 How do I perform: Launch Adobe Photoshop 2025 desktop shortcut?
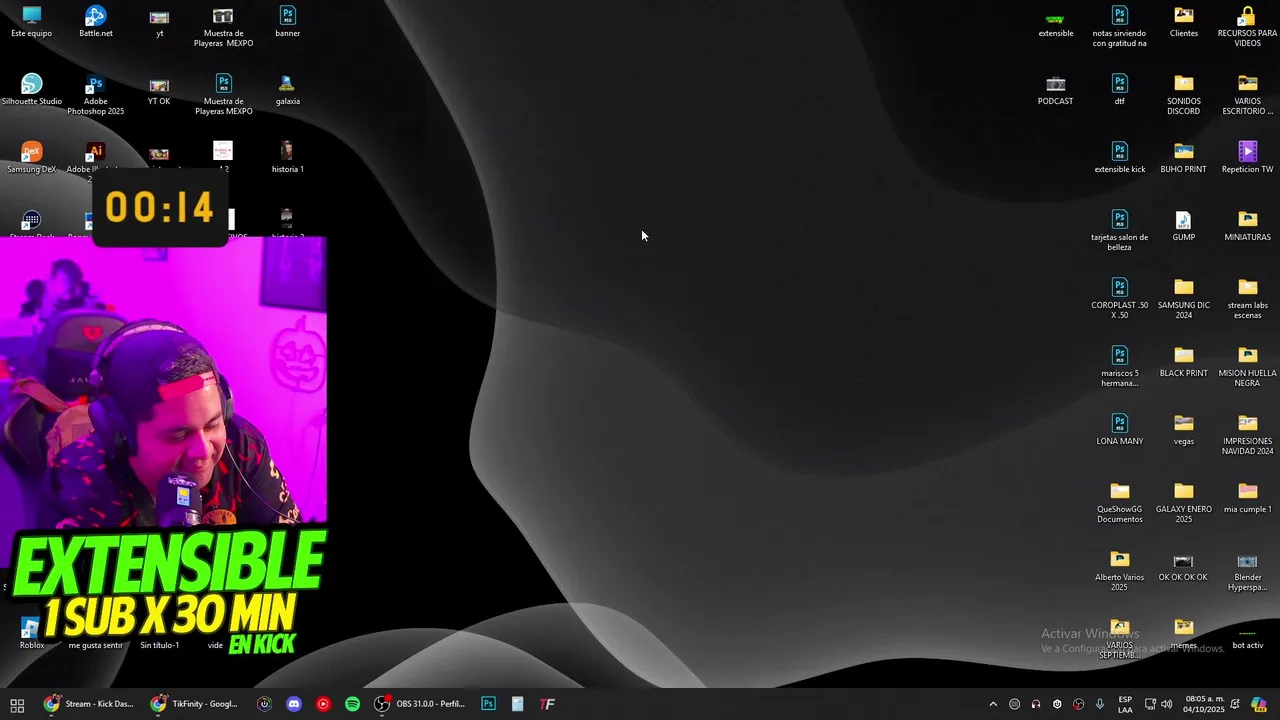[x=96, y=95]
